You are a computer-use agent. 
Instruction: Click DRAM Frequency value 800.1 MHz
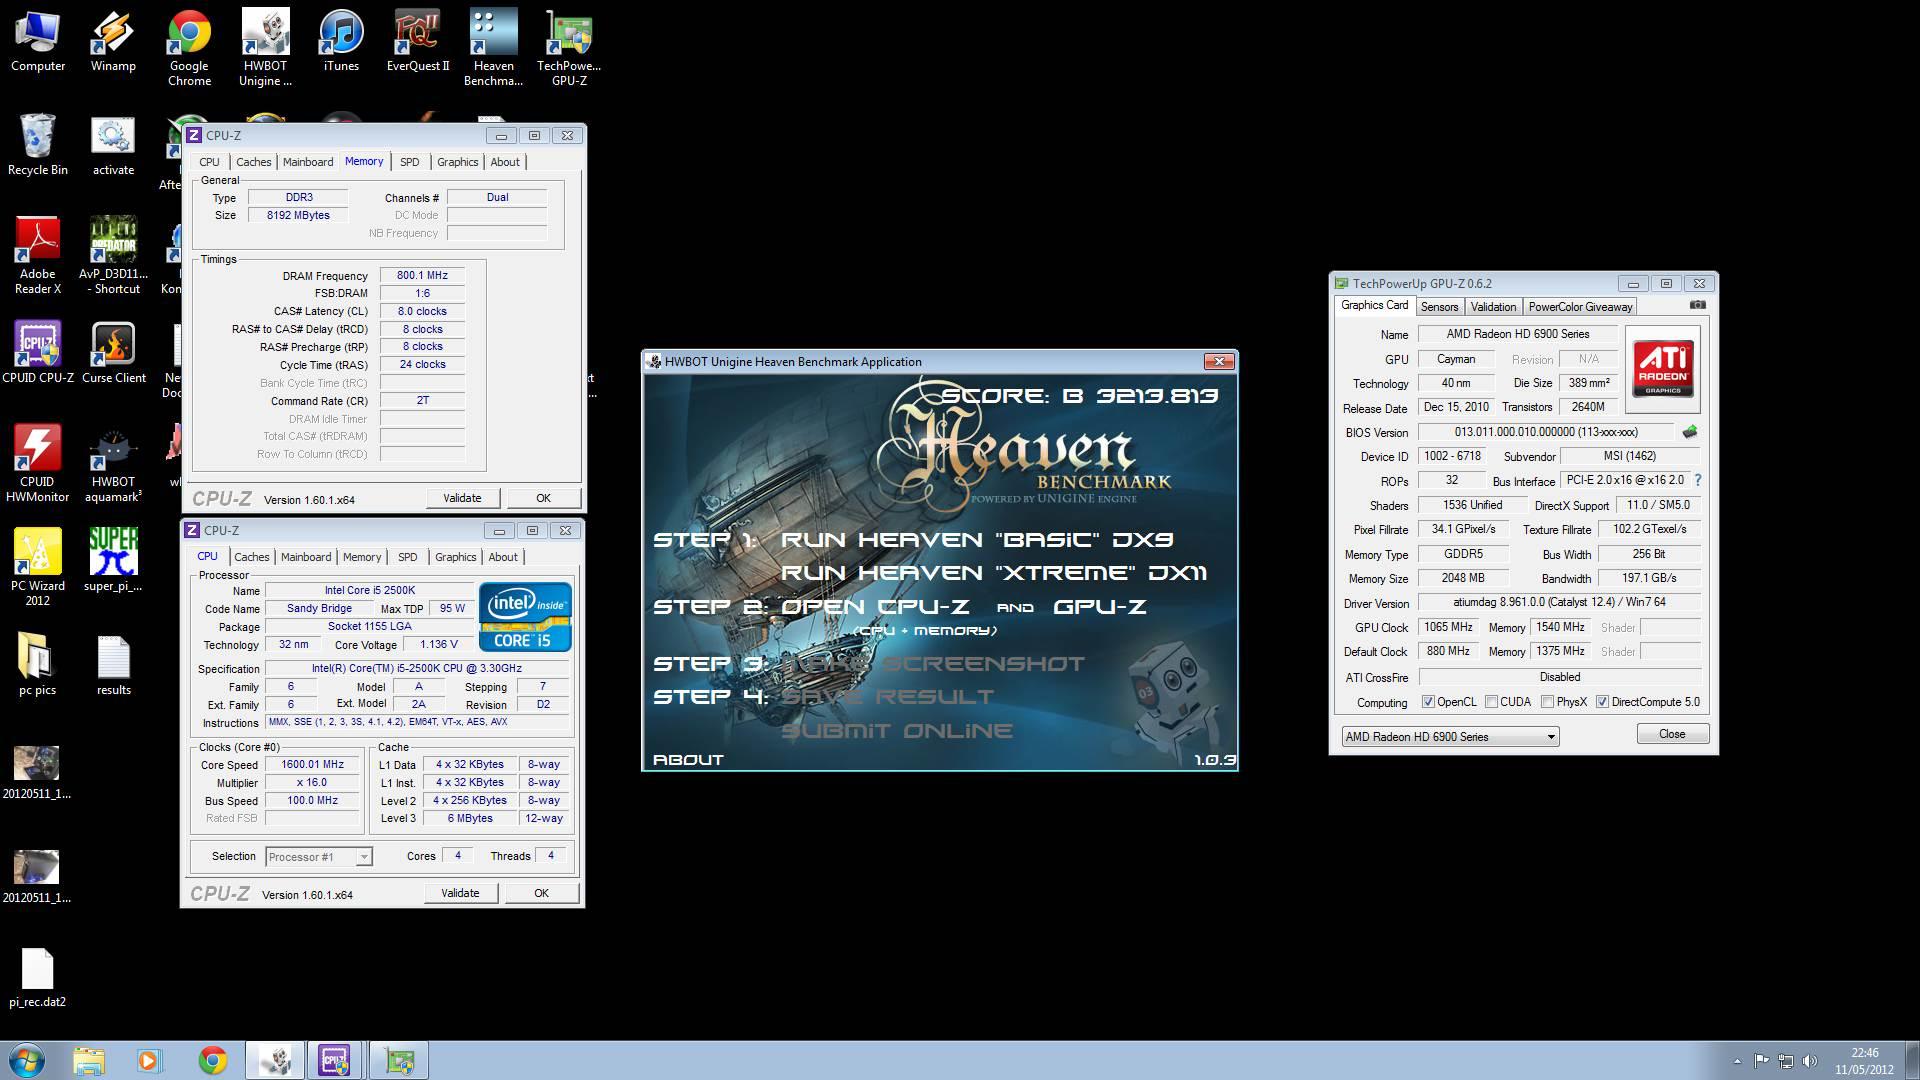click(x=422, y=276)
